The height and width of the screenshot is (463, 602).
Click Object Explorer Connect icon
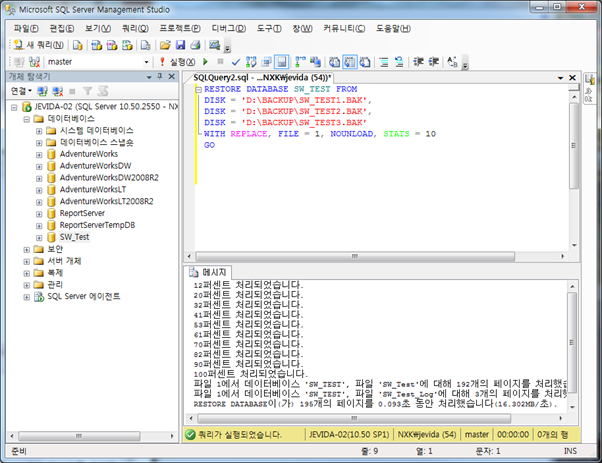click(x=42, y=91)
